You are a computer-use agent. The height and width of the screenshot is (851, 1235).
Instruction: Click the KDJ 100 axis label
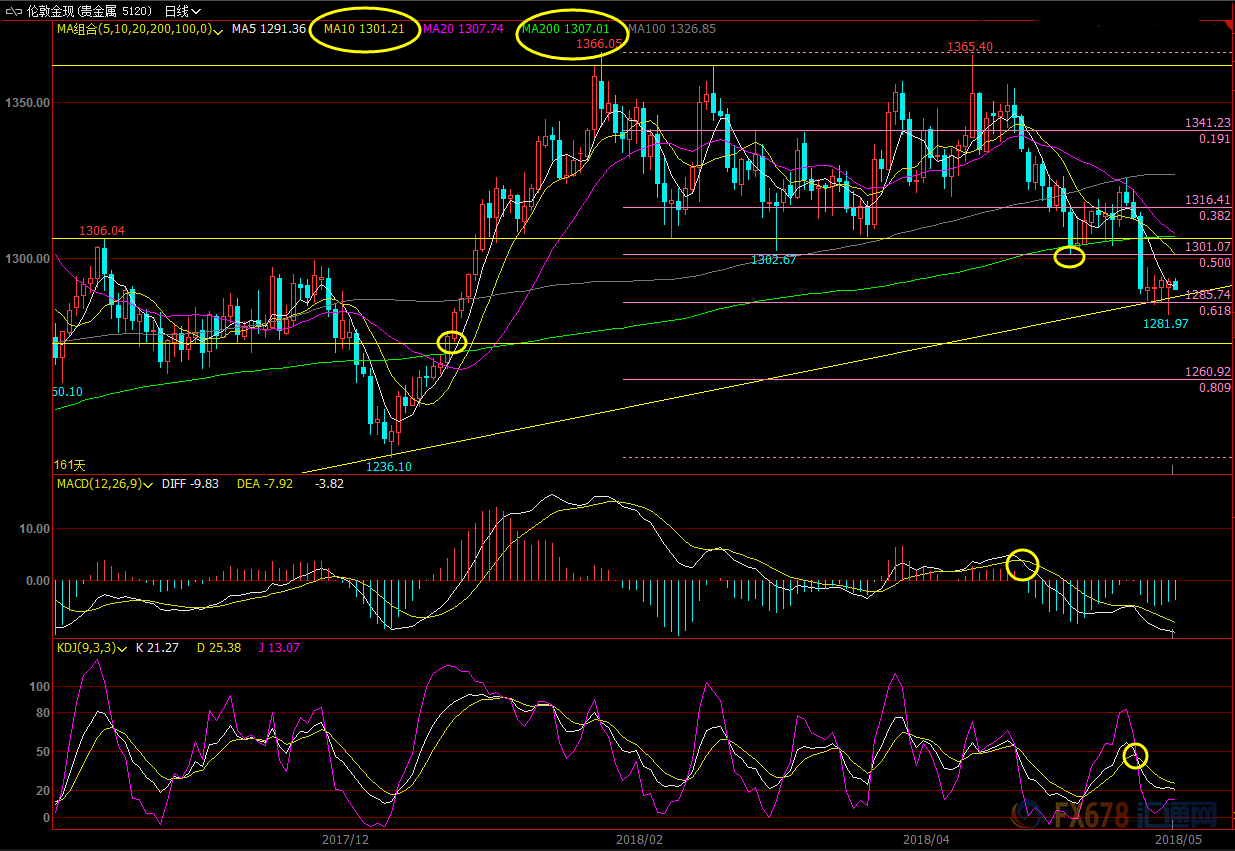[x=39, y=687]
